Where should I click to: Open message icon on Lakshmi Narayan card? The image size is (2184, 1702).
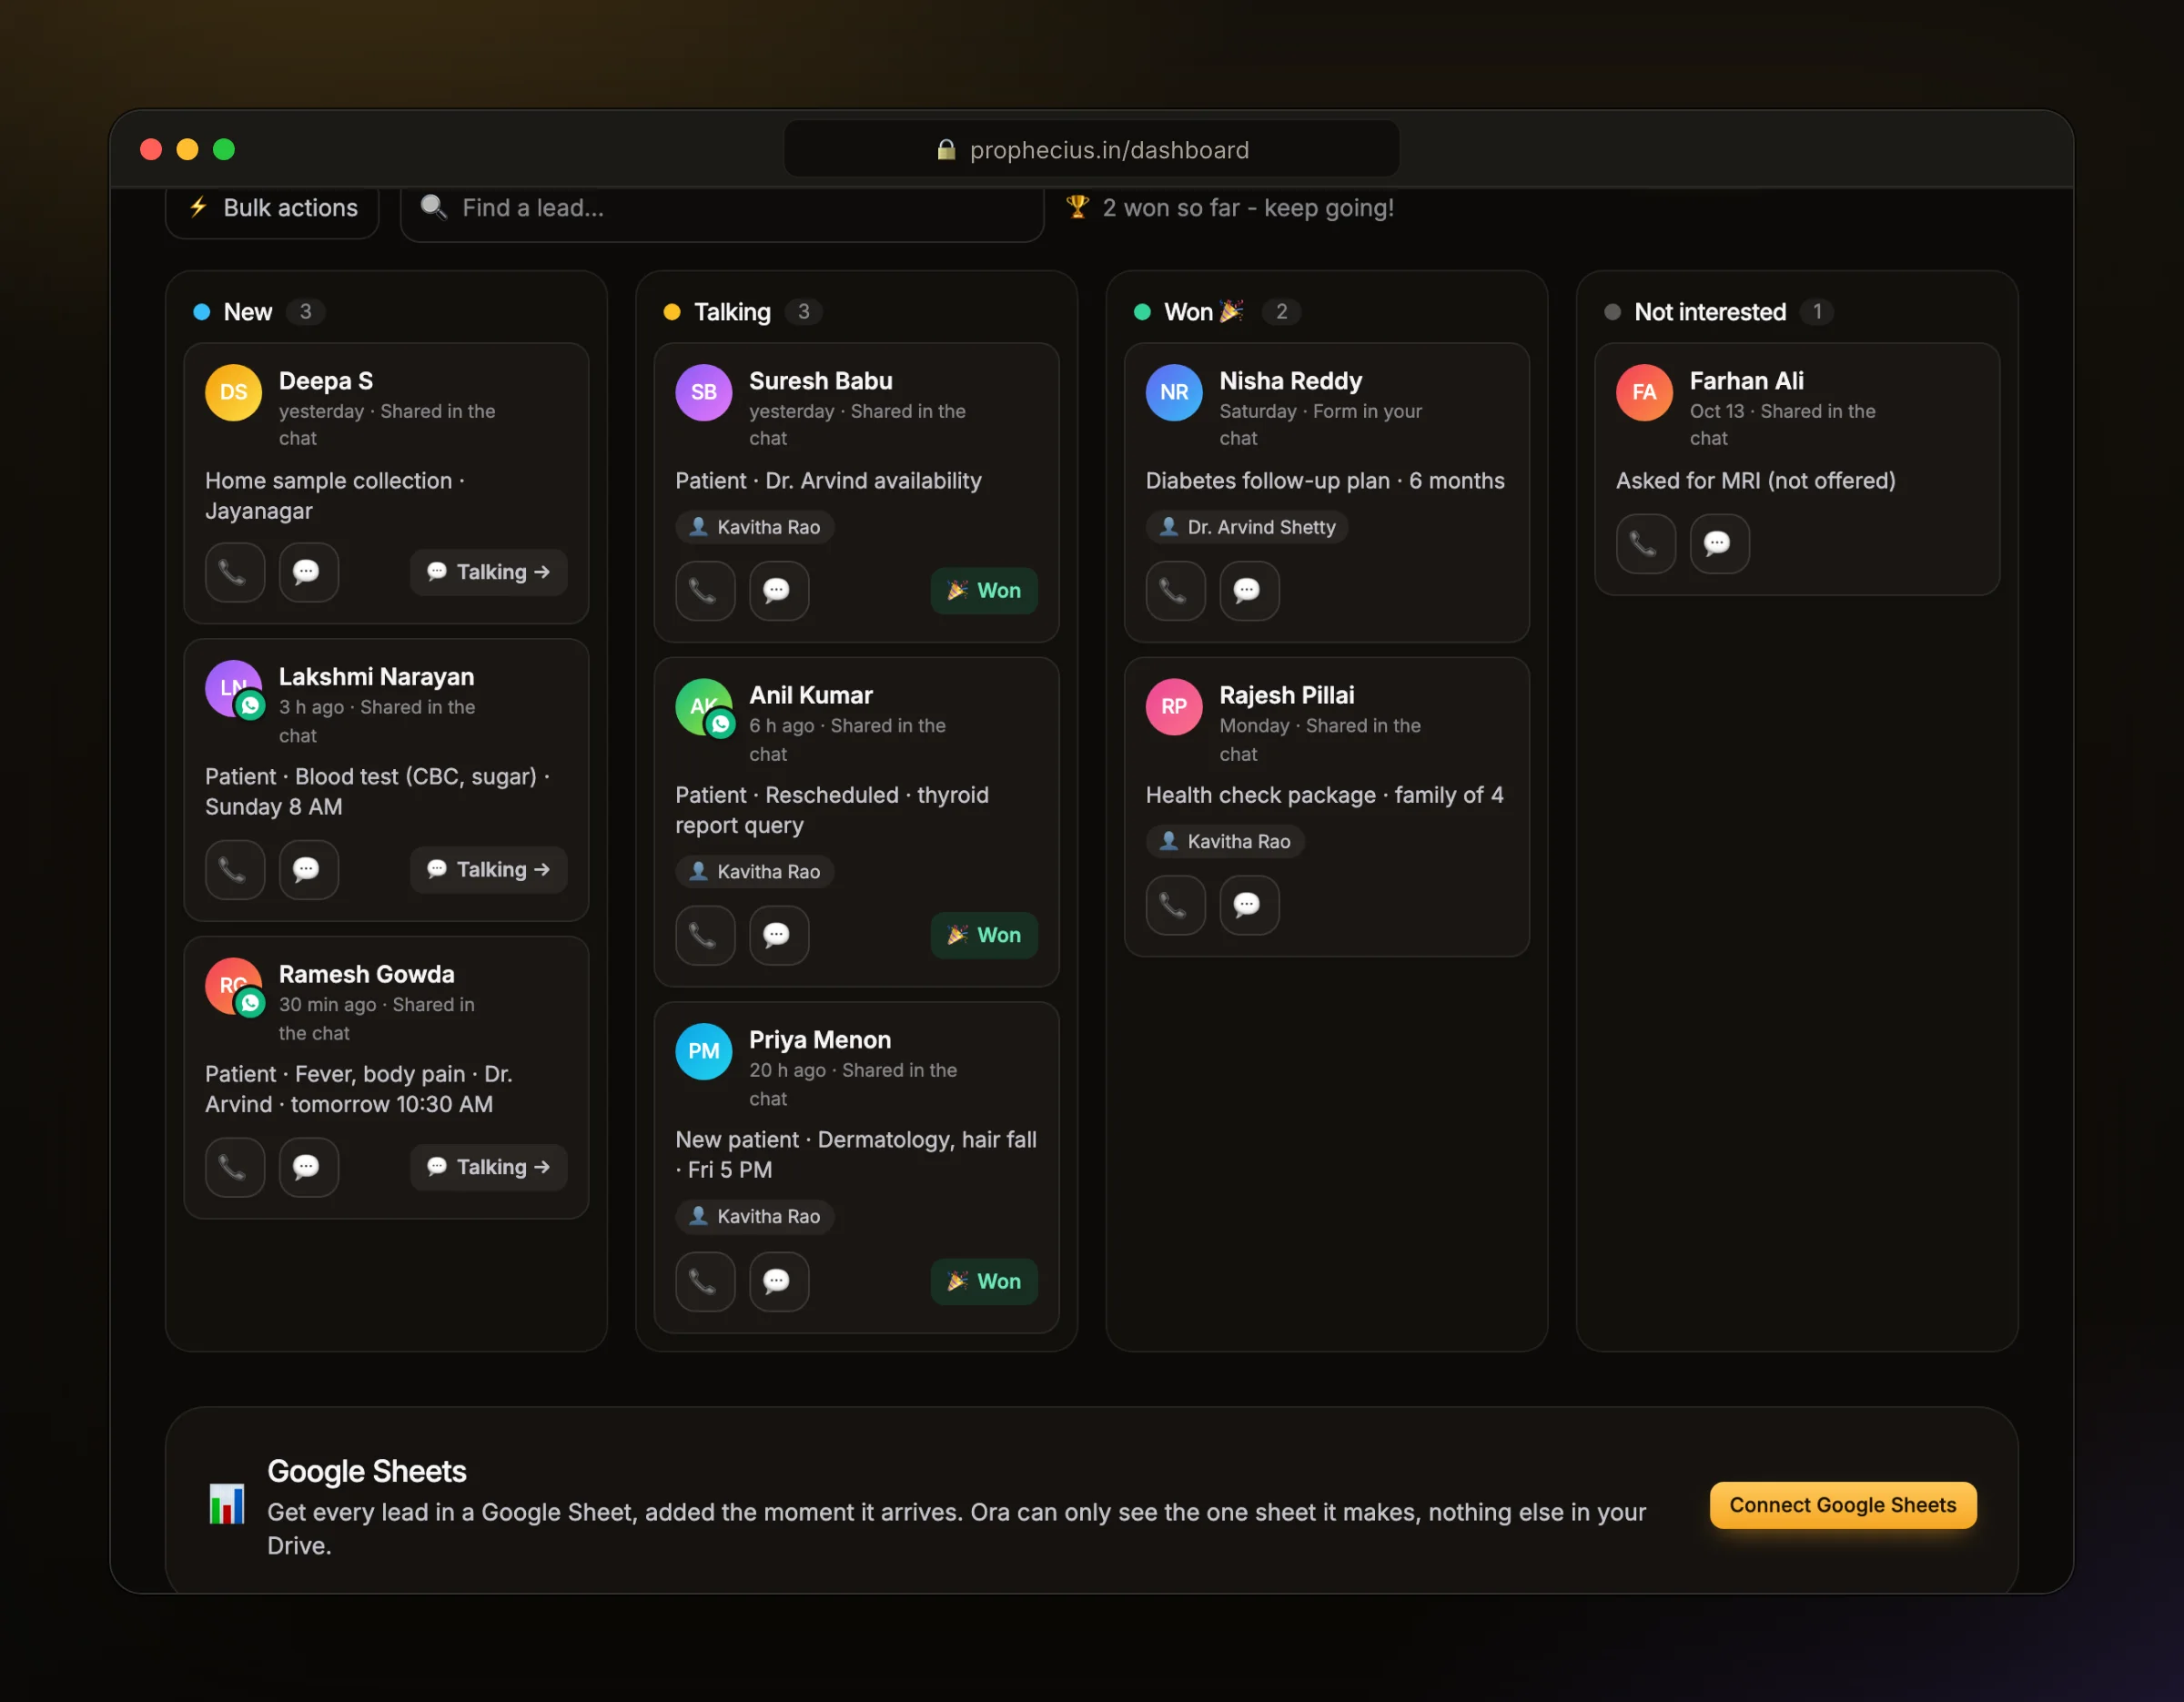308,870
